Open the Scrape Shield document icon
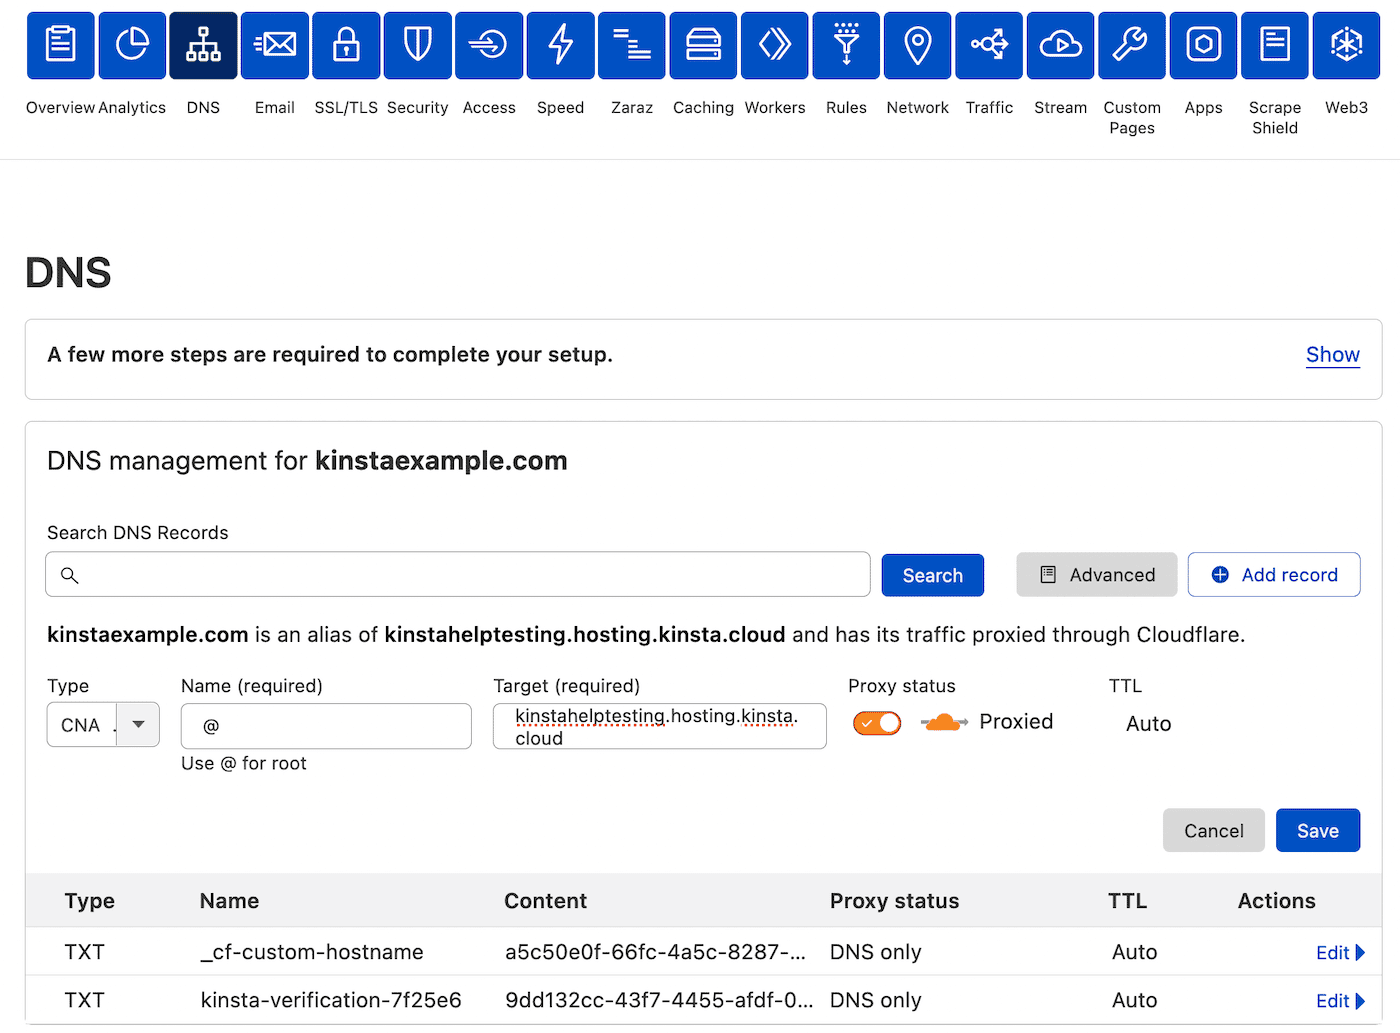 [1275, 46]
